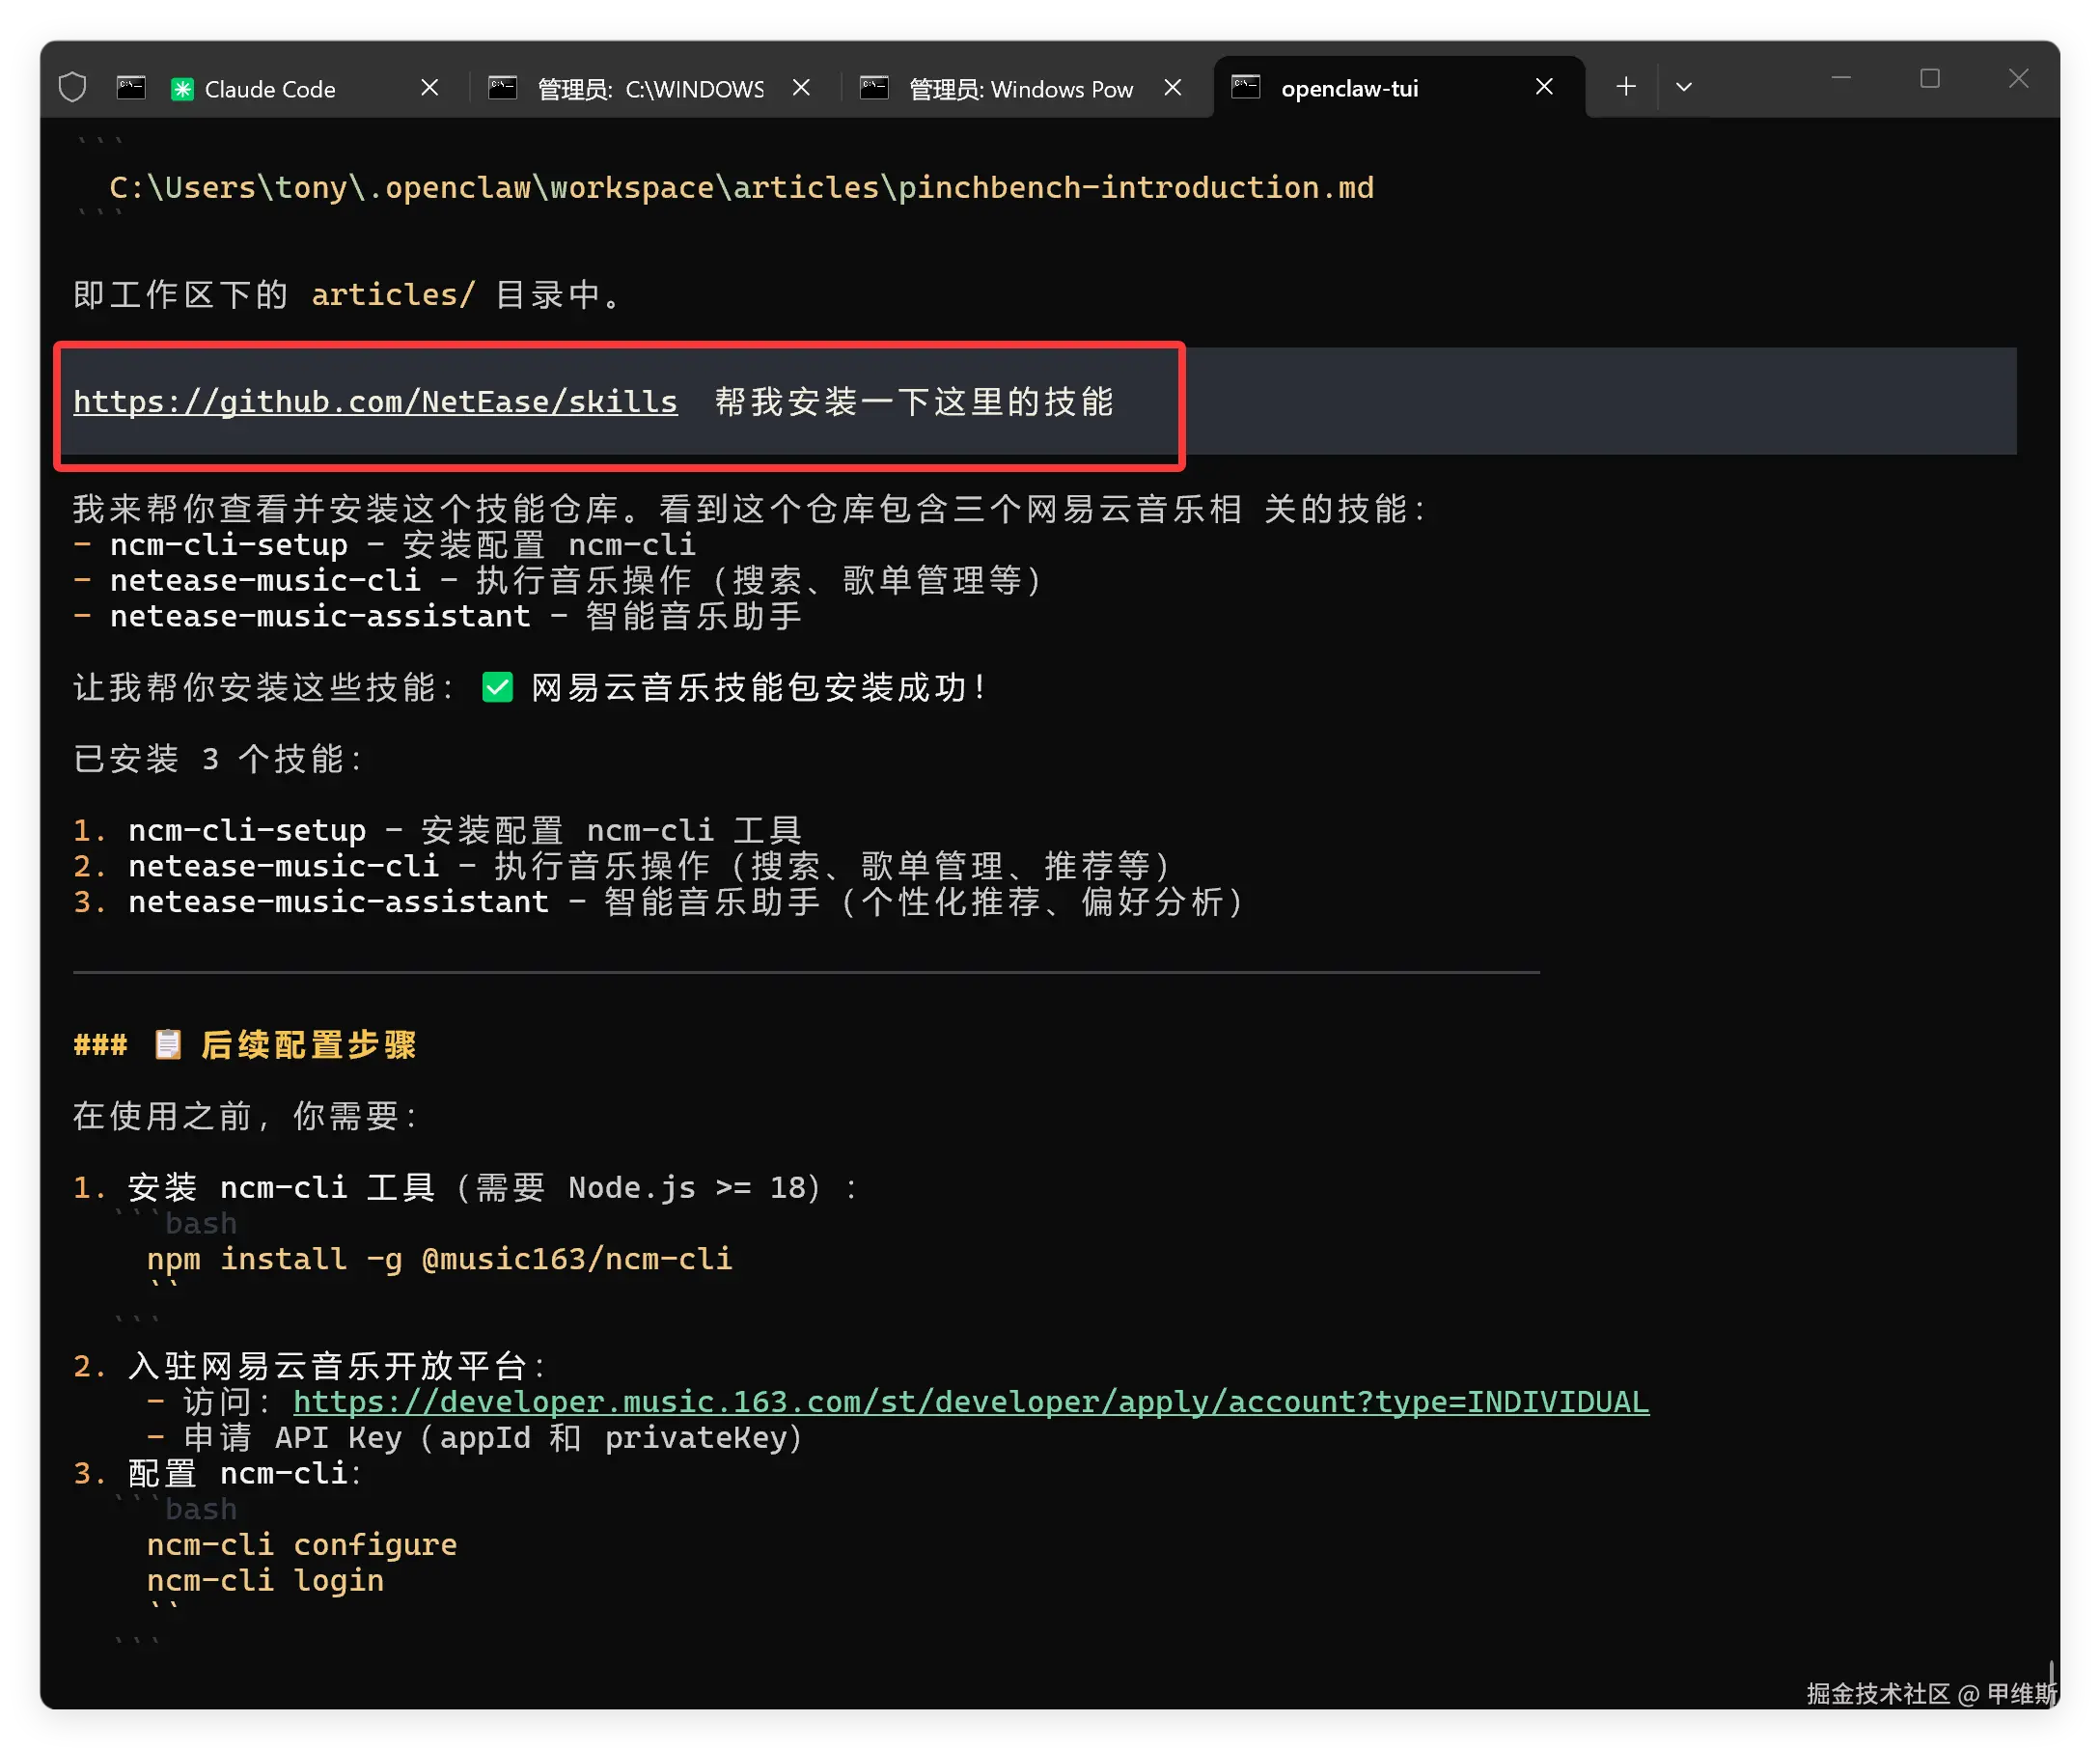Click the clipboard emoji beside 后续配置步骤
The width and height of the screenshot is (2100, 1749).
(167, 1045)
